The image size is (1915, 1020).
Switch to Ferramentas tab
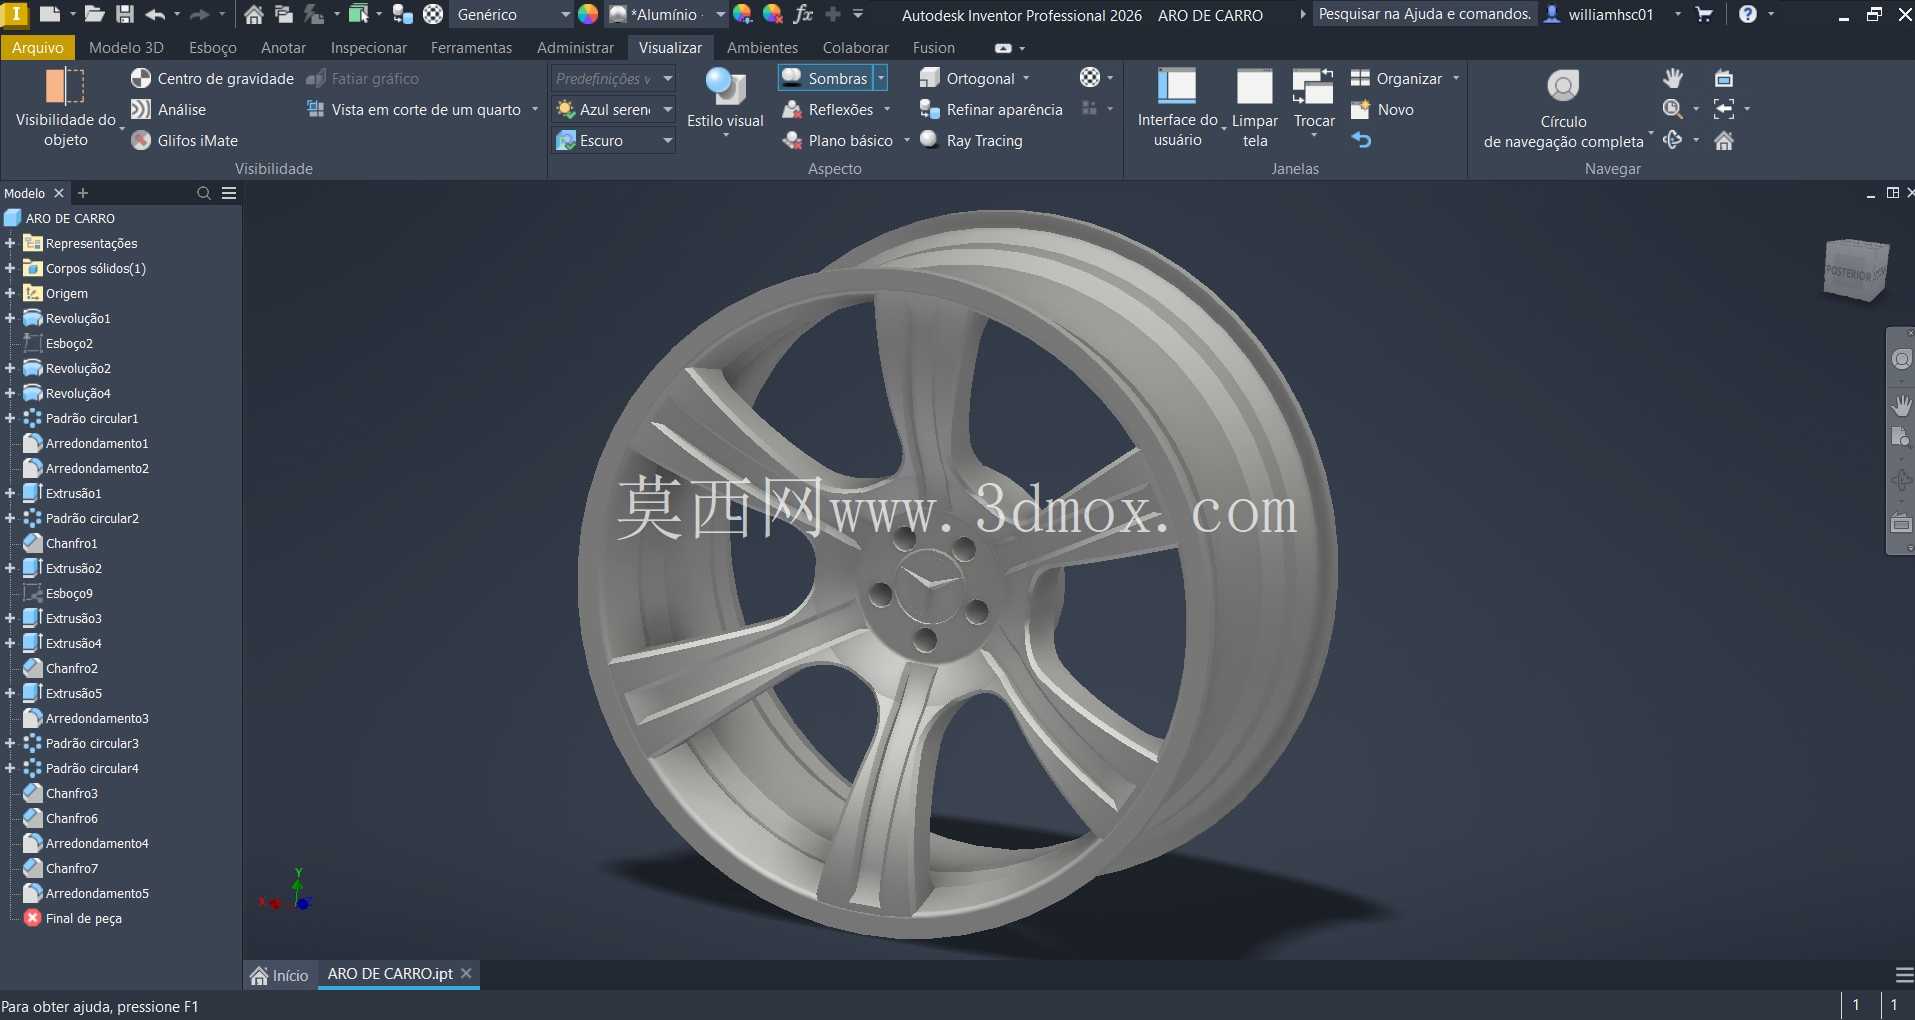471,47
